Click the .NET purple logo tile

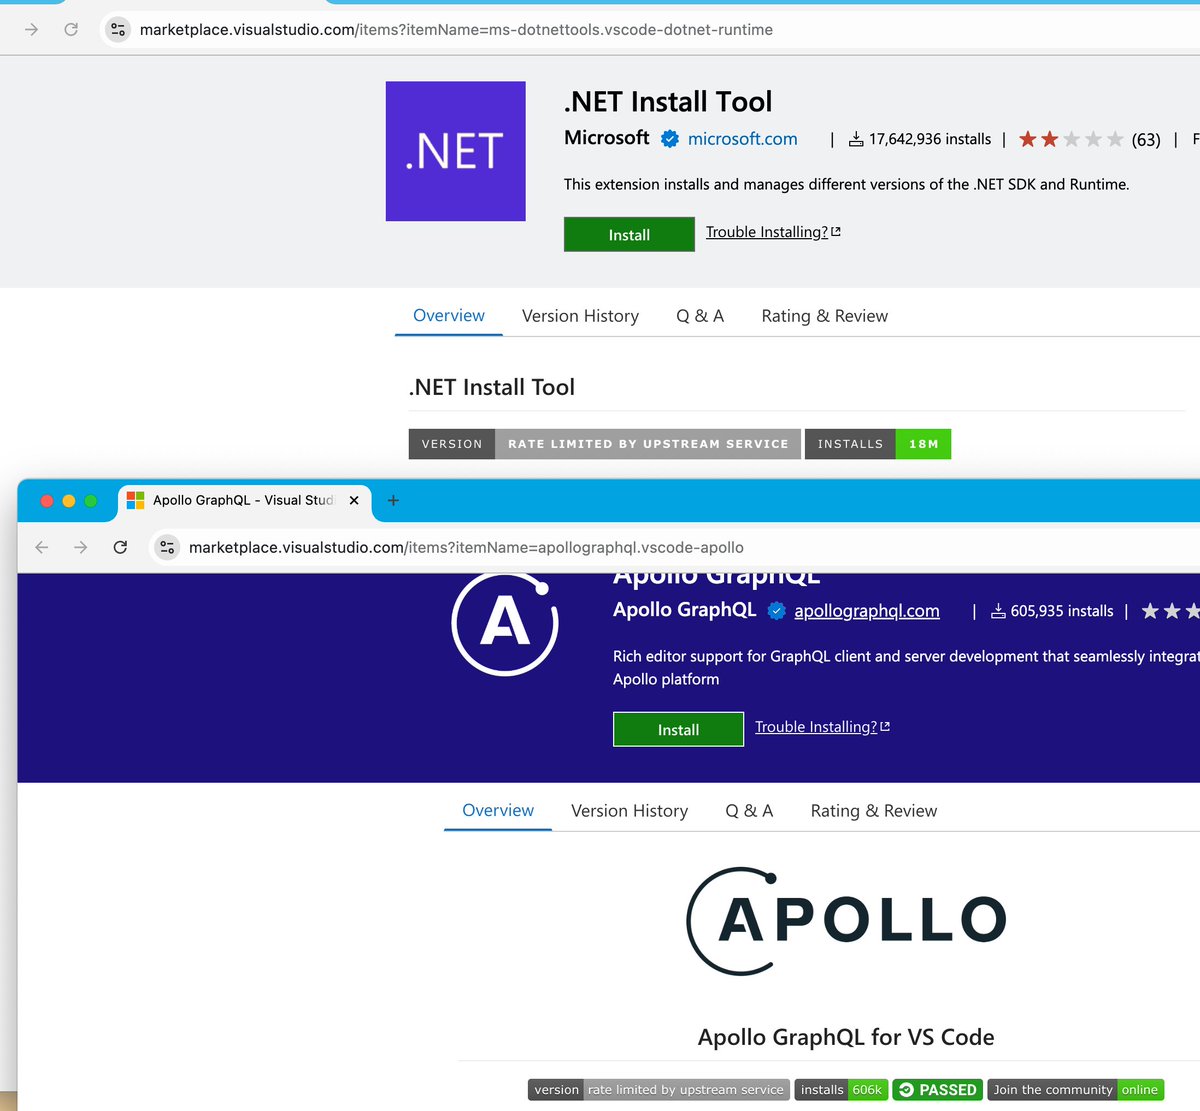point(456,151)
